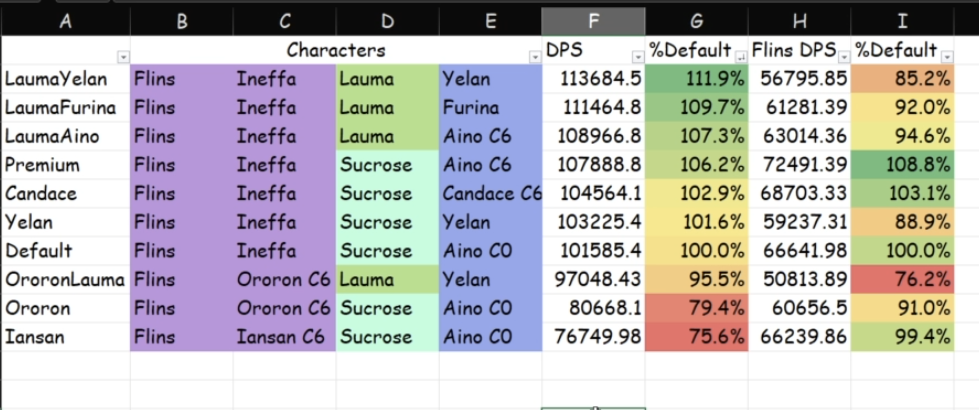Select DPS value 103225.4
Screen dimensions: 979x410
[x=594, y=222]
